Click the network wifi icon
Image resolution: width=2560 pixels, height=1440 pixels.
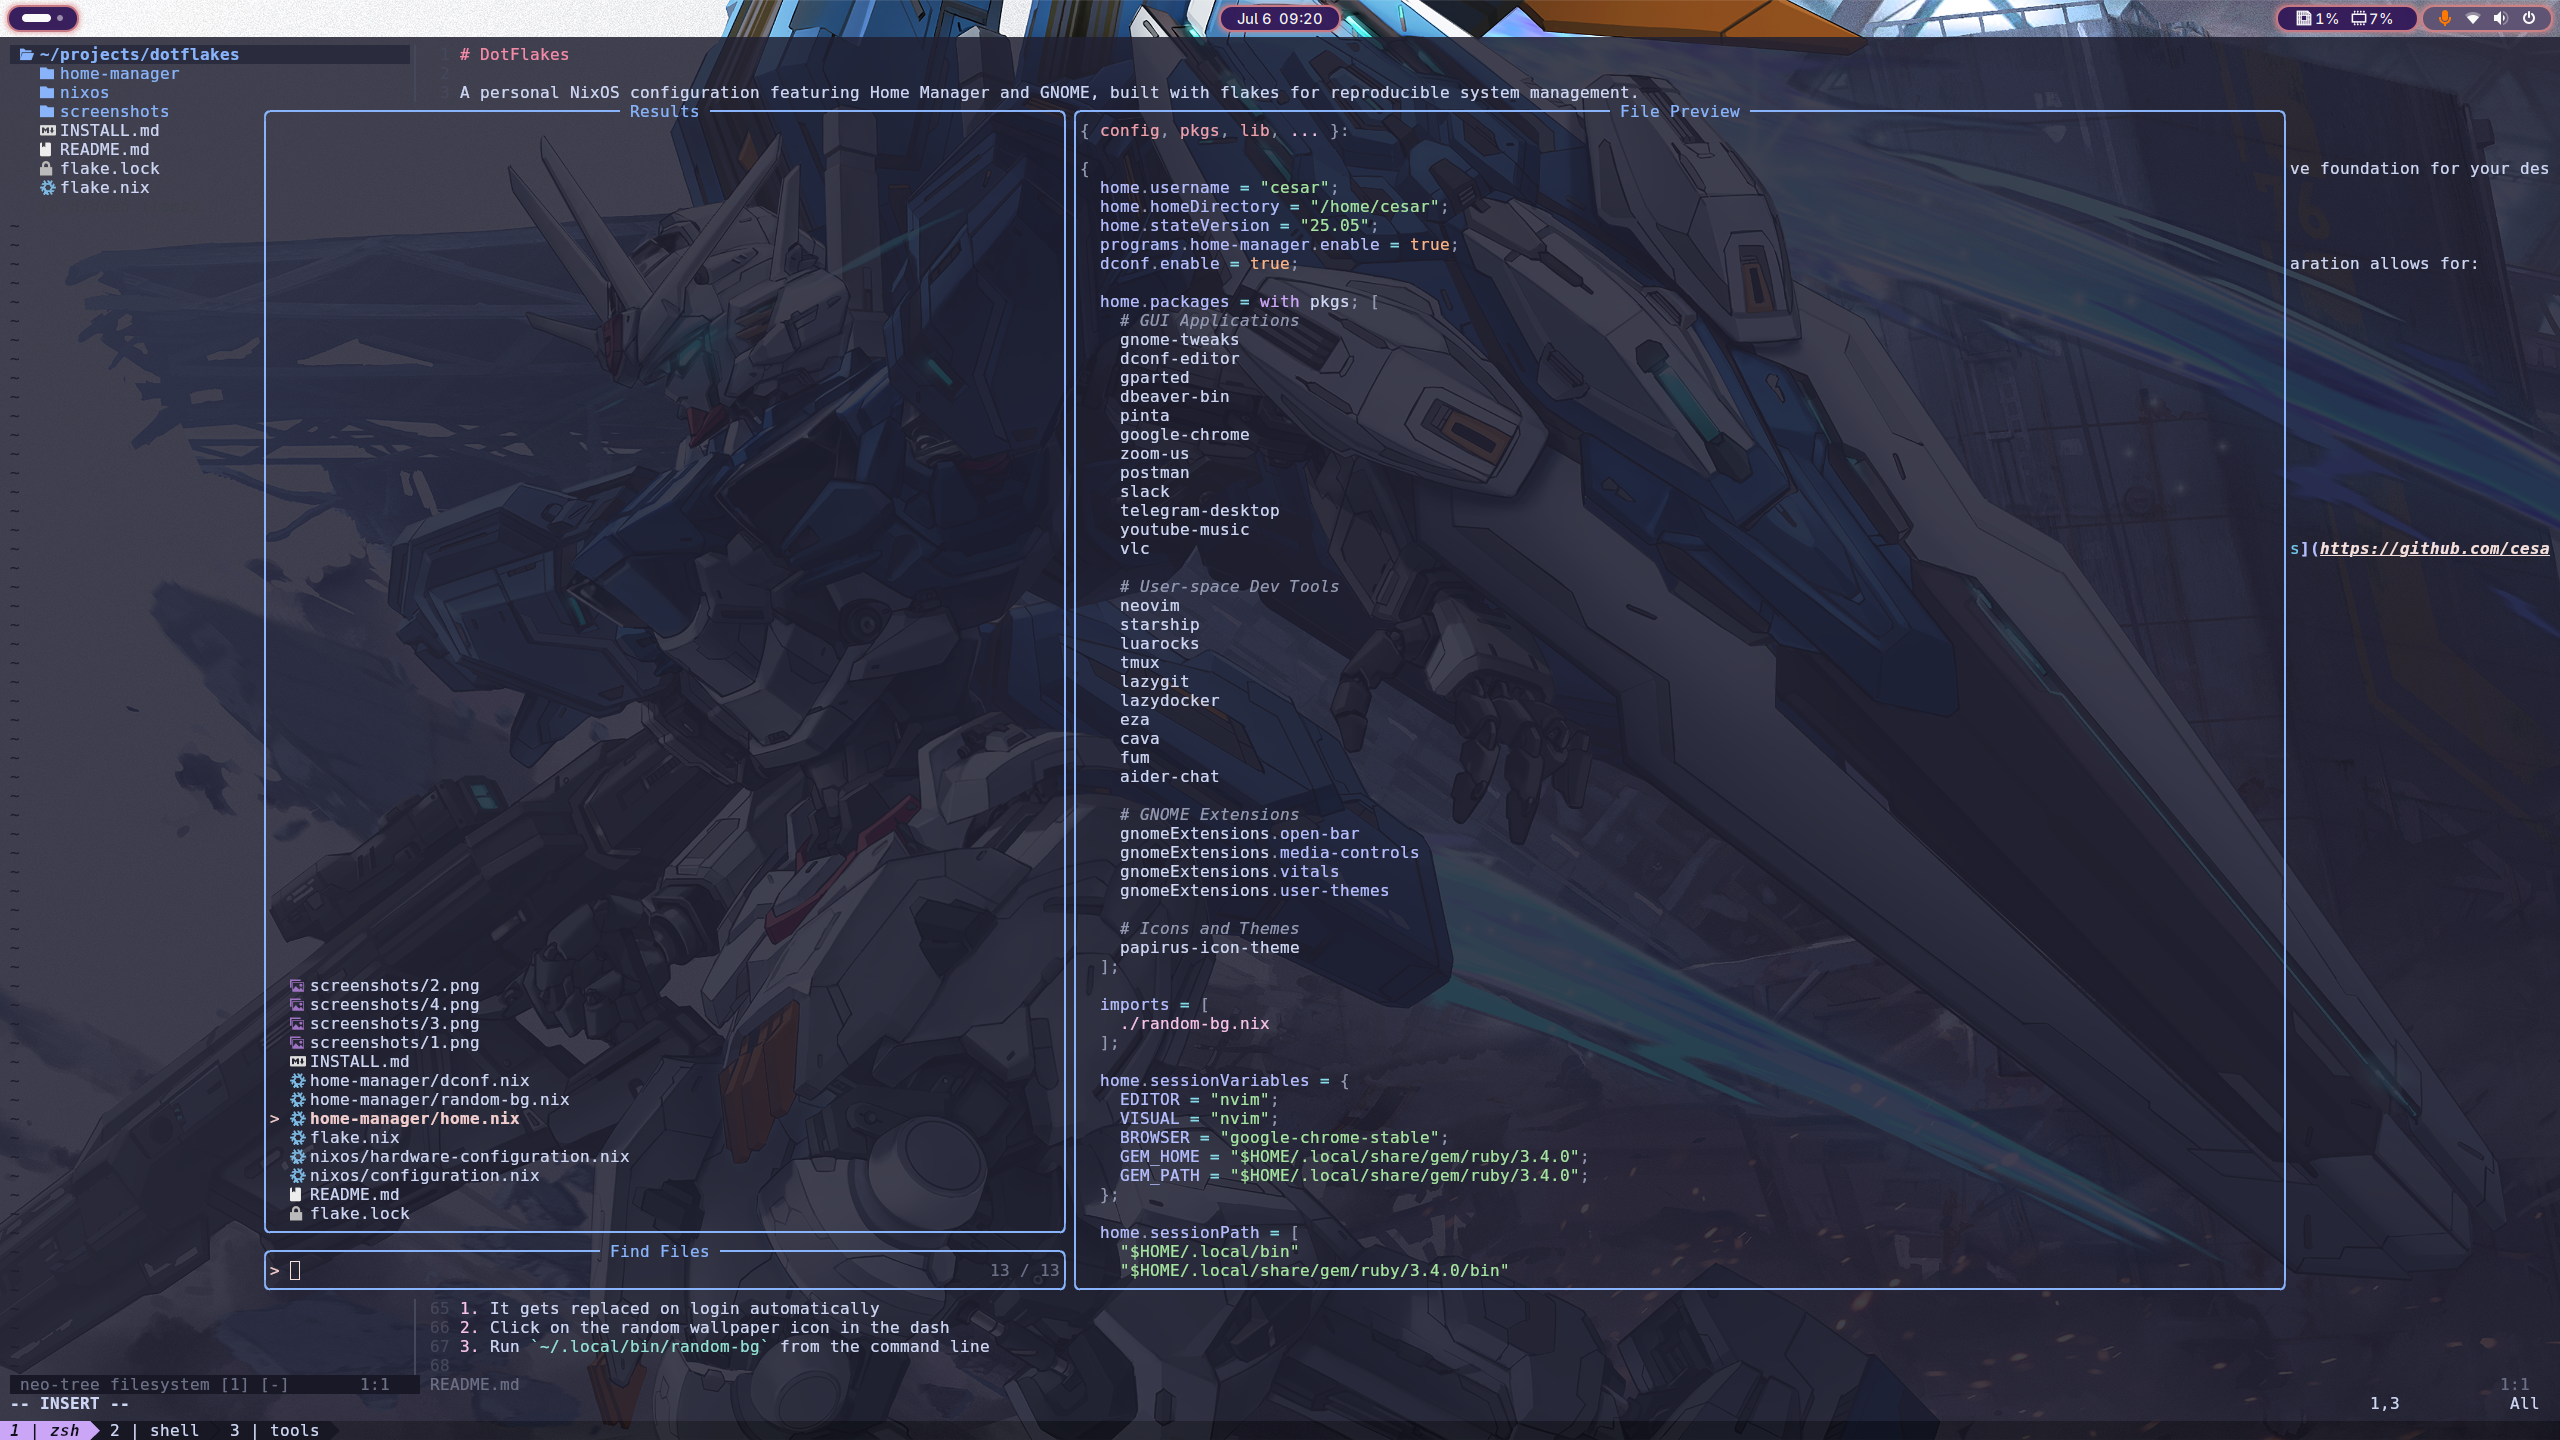[x=2472, y=18]
